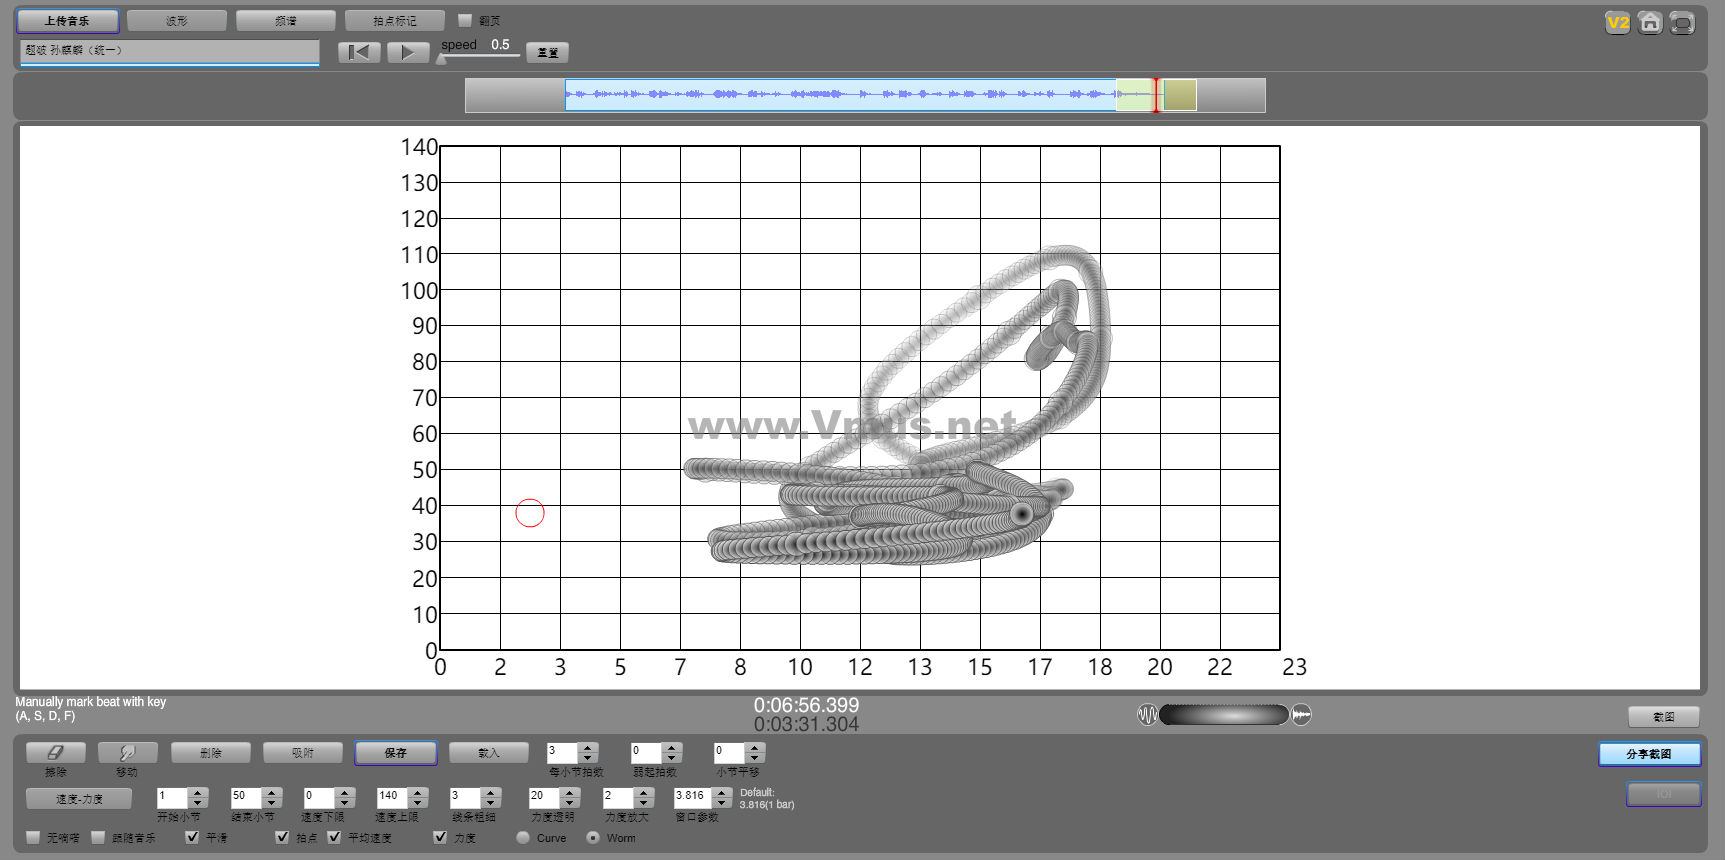The width and height of the screenshot is (1725, 860).
Task: Decrease the 结束小节 stepper value
Action: coord(272,803)
